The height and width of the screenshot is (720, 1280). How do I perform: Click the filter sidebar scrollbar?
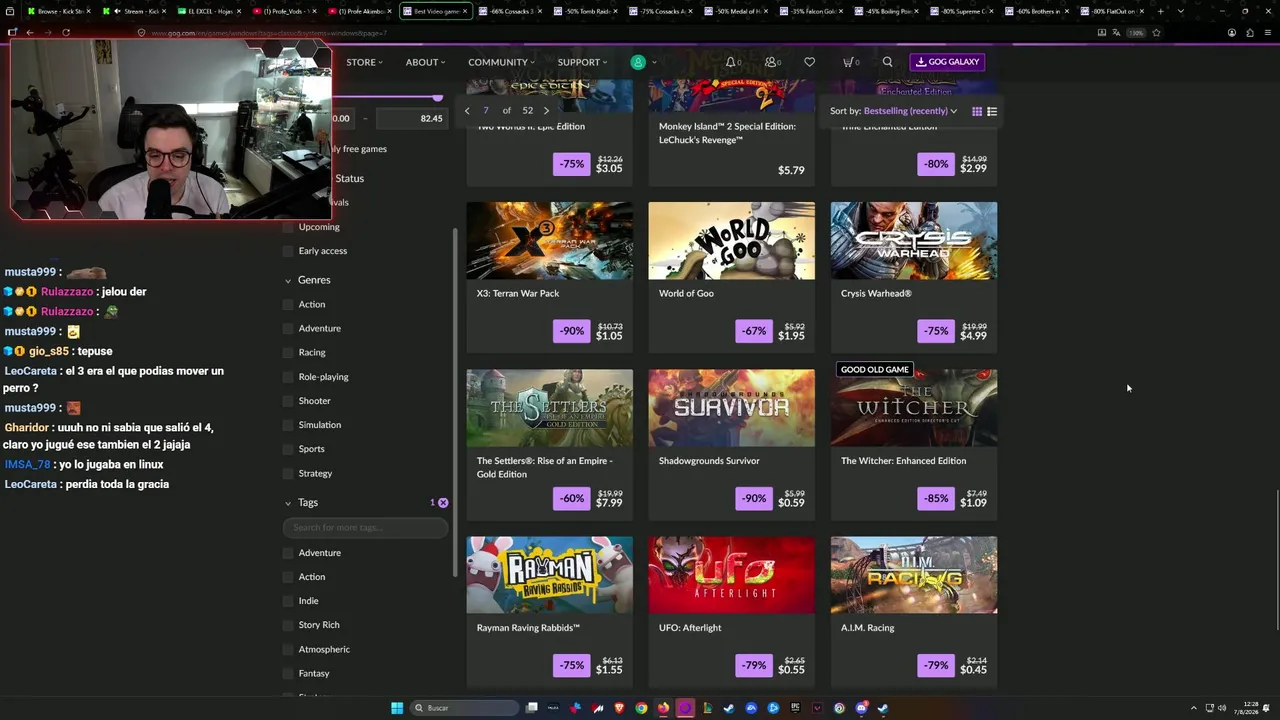coord(456,400)
